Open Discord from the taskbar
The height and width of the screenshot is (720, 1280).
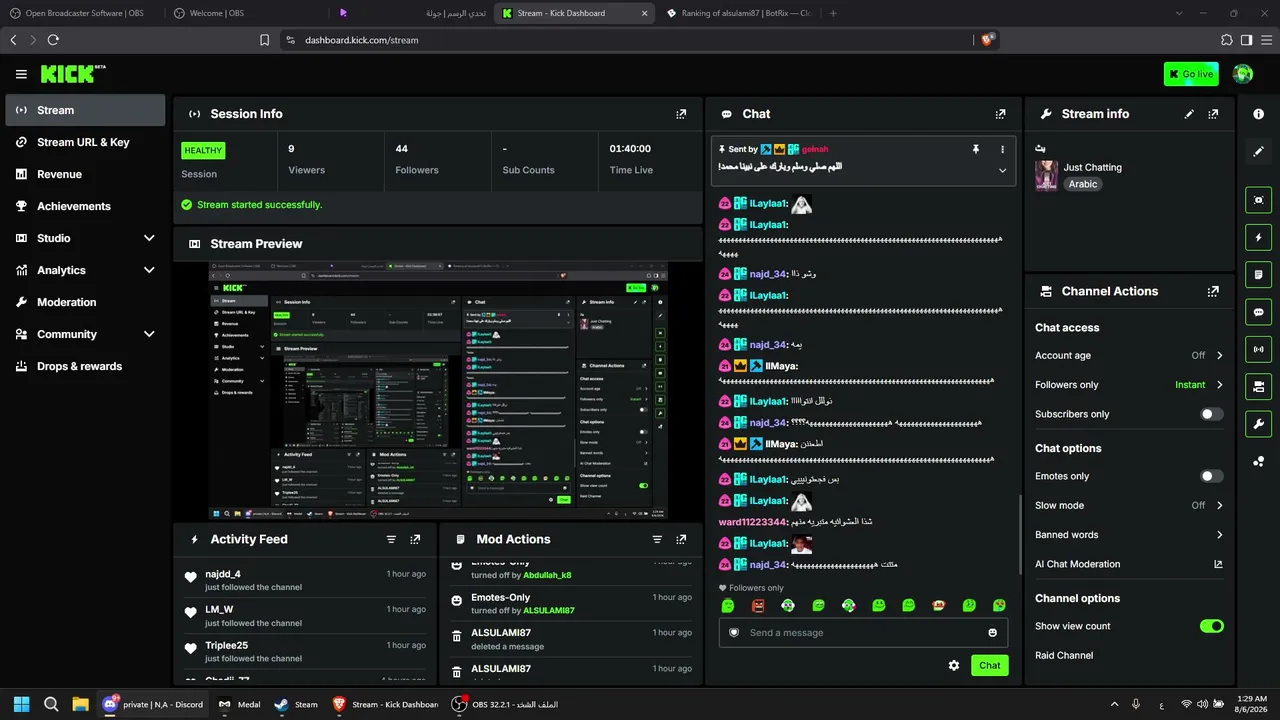pyautogui.click(x=154, y=704)
